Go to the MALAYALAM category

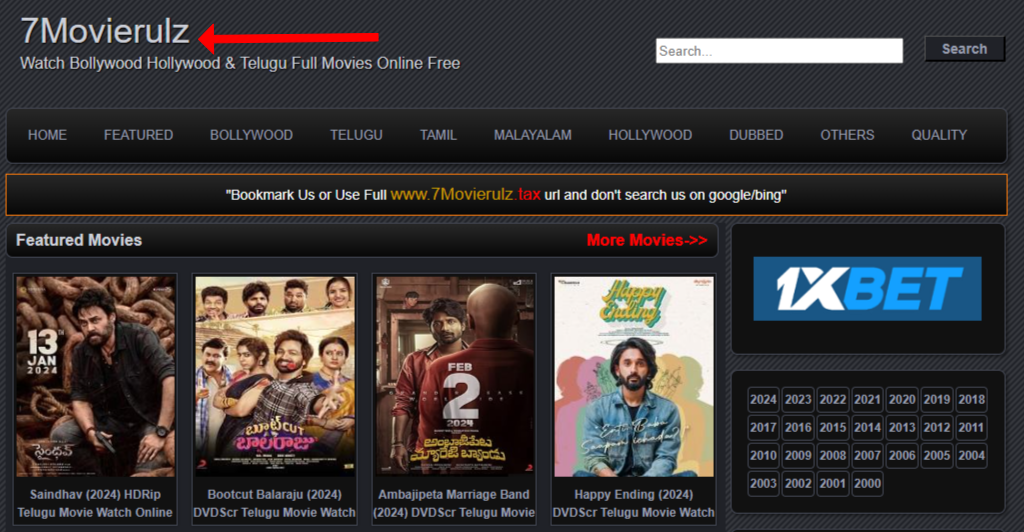coord(532,135)
